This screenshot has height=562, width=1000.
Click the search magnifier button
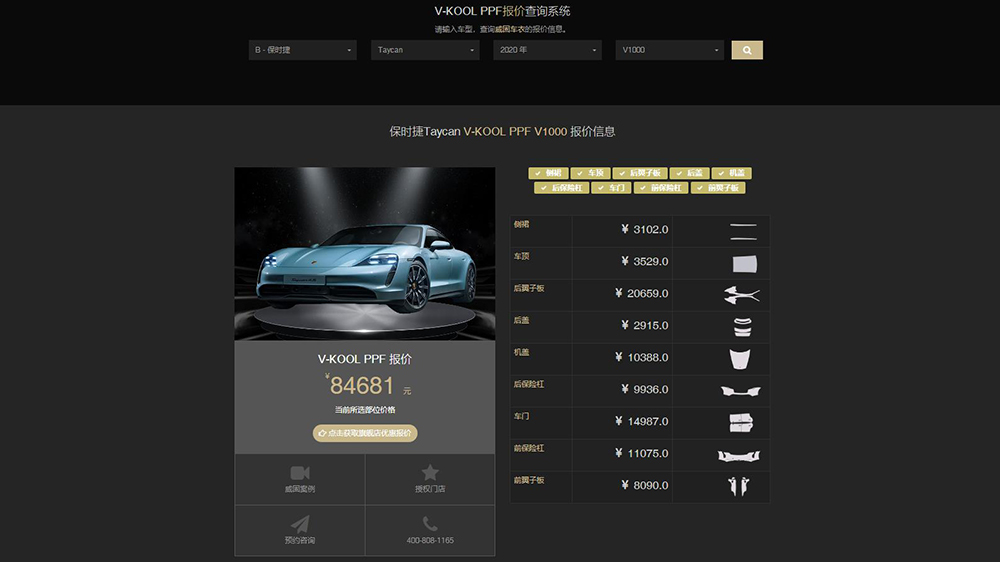747,50
